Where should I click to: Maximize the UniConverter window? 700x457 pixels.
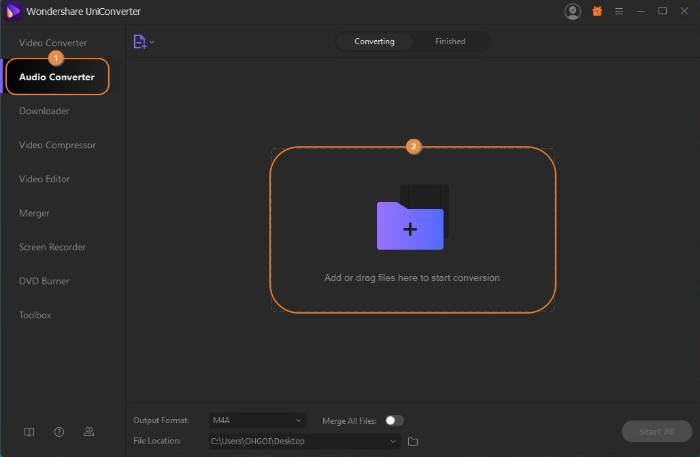pyautogui.click(x=662, y=11)
